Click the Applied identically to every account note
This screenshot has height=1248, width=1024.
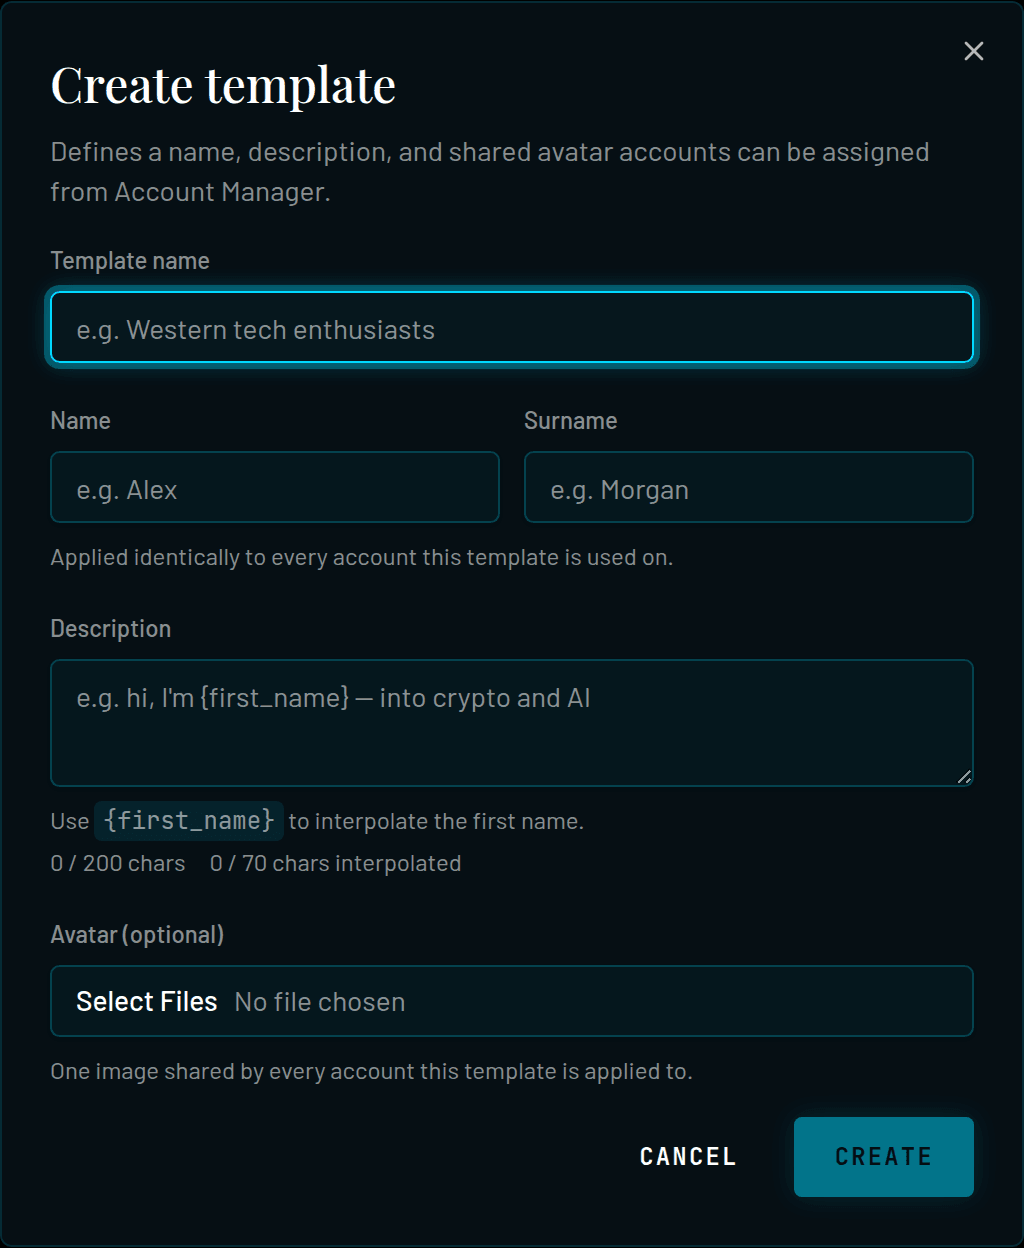tap(362, 557)
